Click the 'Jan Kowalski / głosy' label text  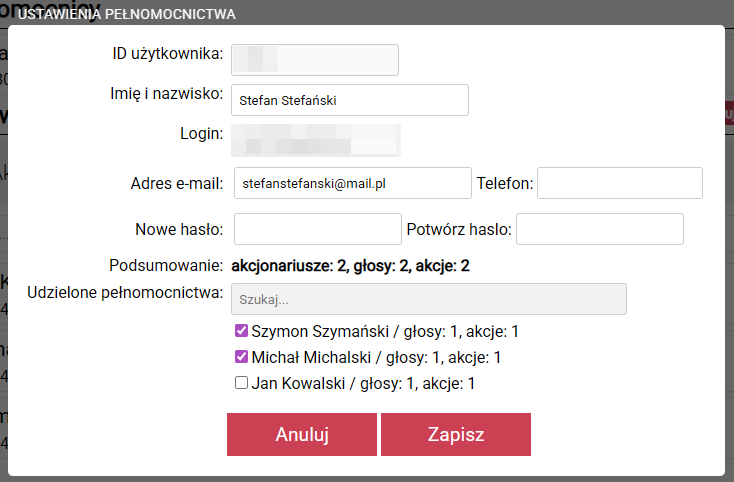[362, 383]
